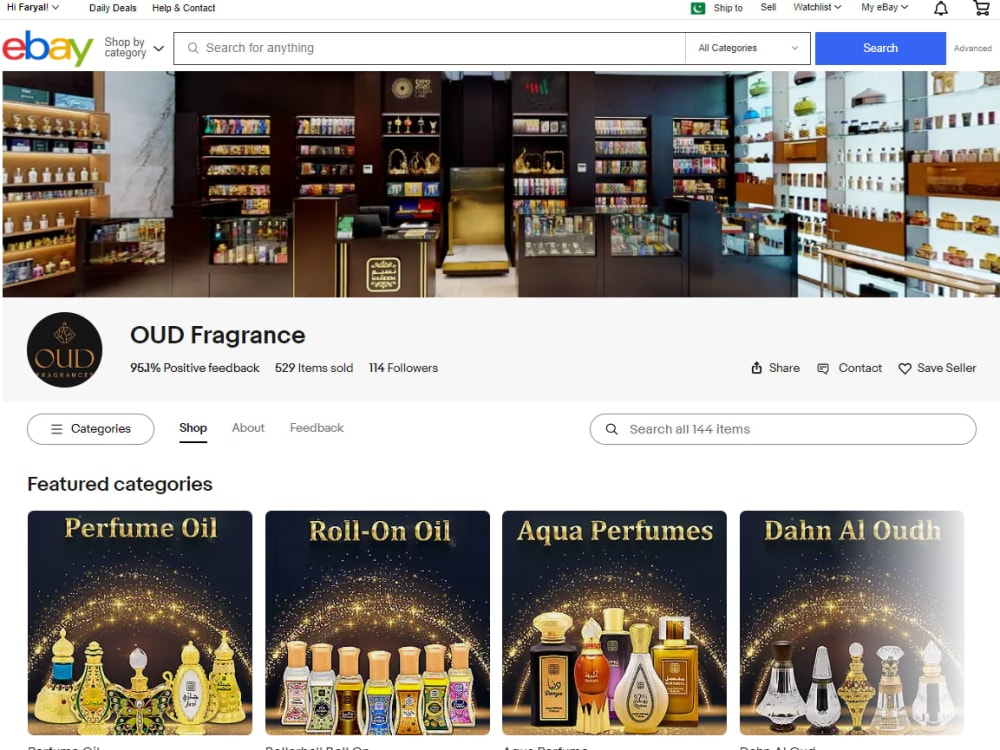Screen dimensions: 1000x750
Task: Focus the Search all 144 items field
Action: tap(783, 429)
